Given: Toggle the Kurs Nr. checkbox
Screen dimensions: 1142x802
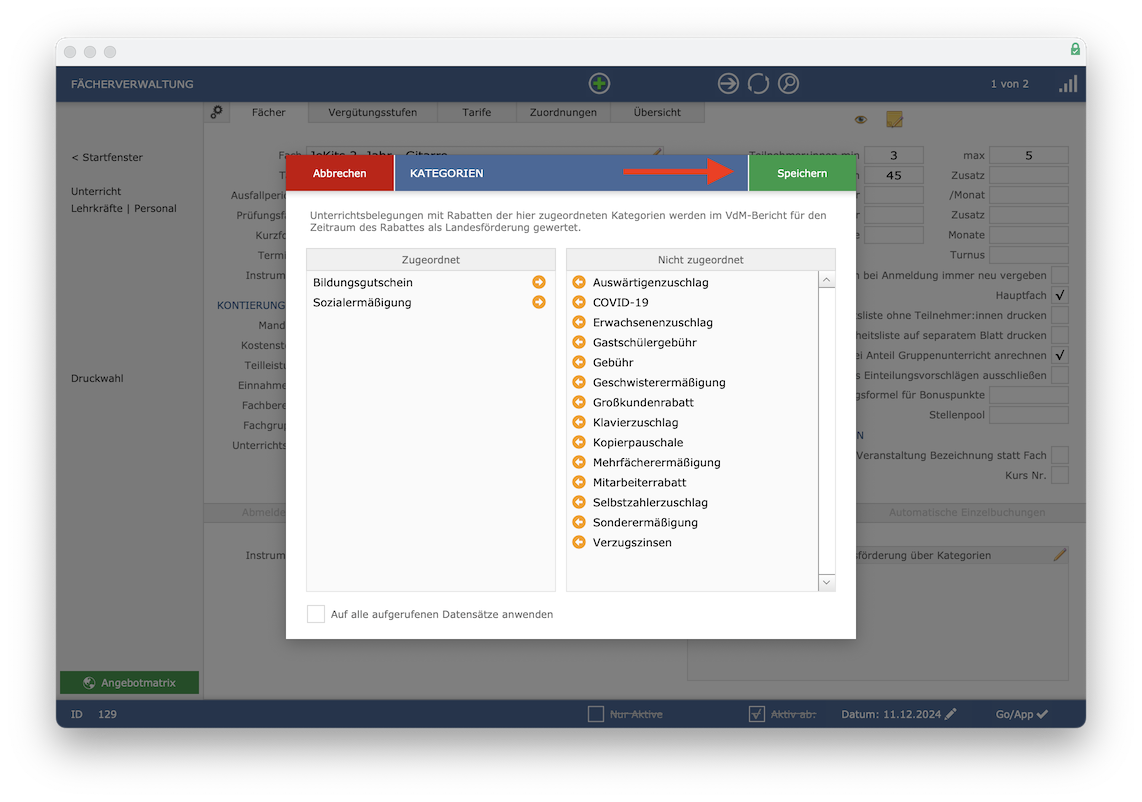Looking at the screenshot, I should click(1060, 475).
